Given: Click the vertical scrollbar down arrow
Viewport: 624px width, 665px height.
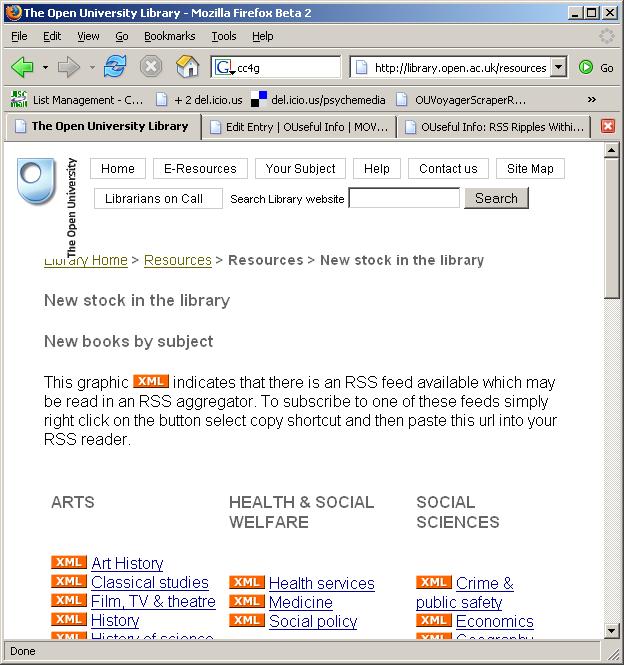Looking at the screenshot, I should click(x=611, y=631).
